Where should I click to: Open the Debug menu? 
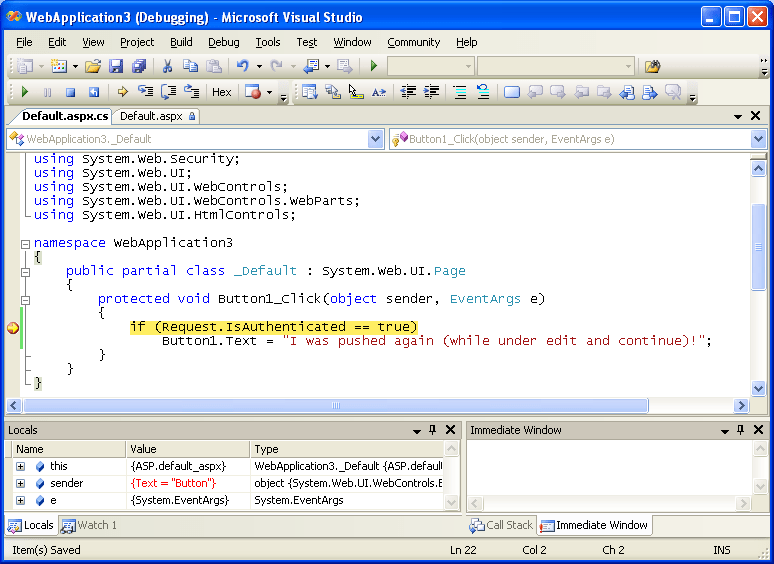point(224,42)
